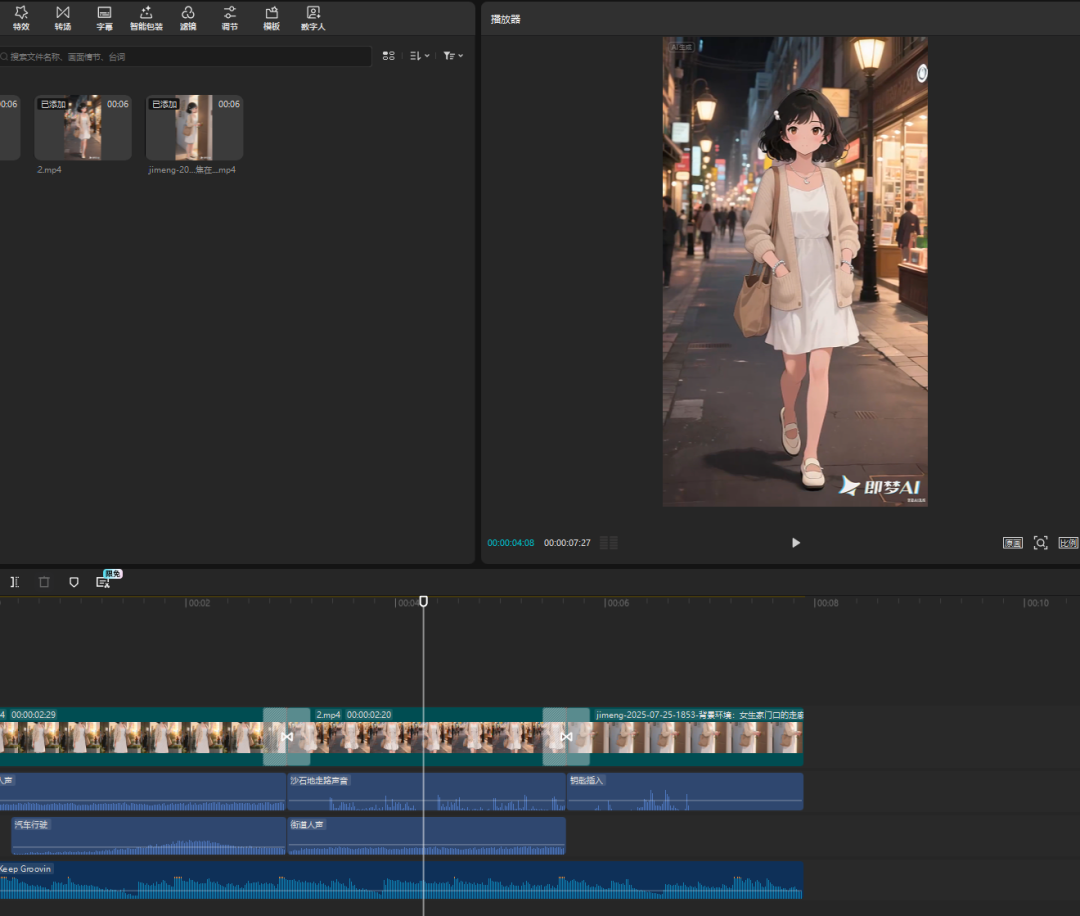Click the 00:06 mark on timeline ruler
Viewport: 1080px width, 916px height.
click(x=616, y=603)
